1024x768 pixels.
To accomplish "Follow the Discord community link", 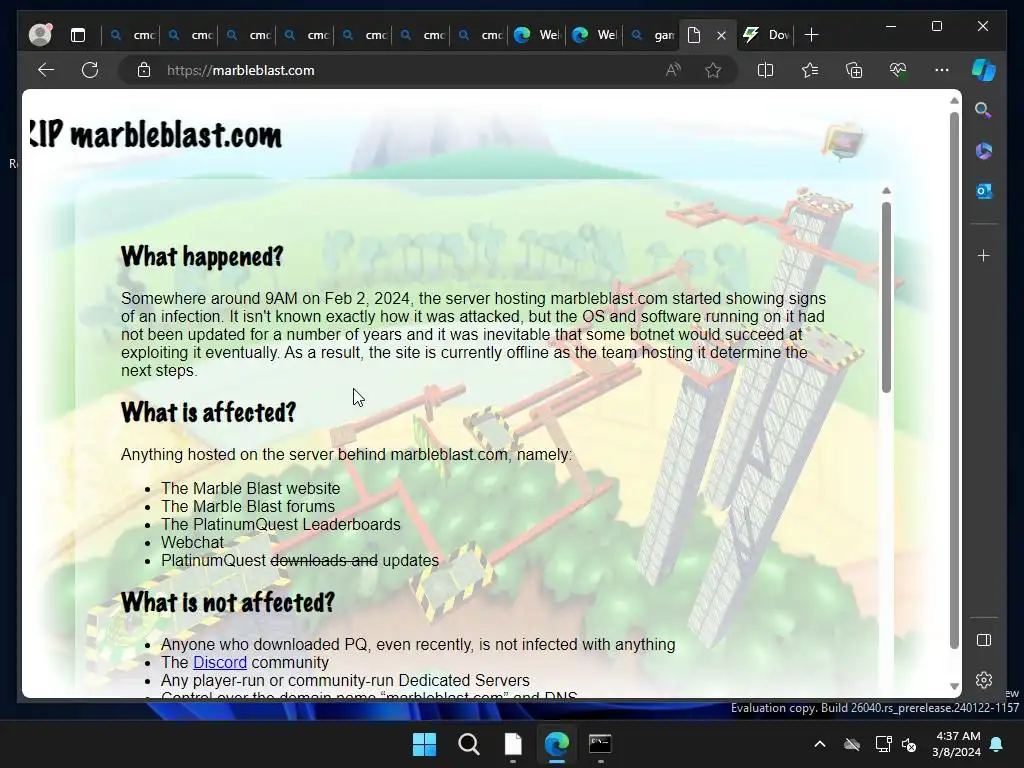I will pos(220,662).
